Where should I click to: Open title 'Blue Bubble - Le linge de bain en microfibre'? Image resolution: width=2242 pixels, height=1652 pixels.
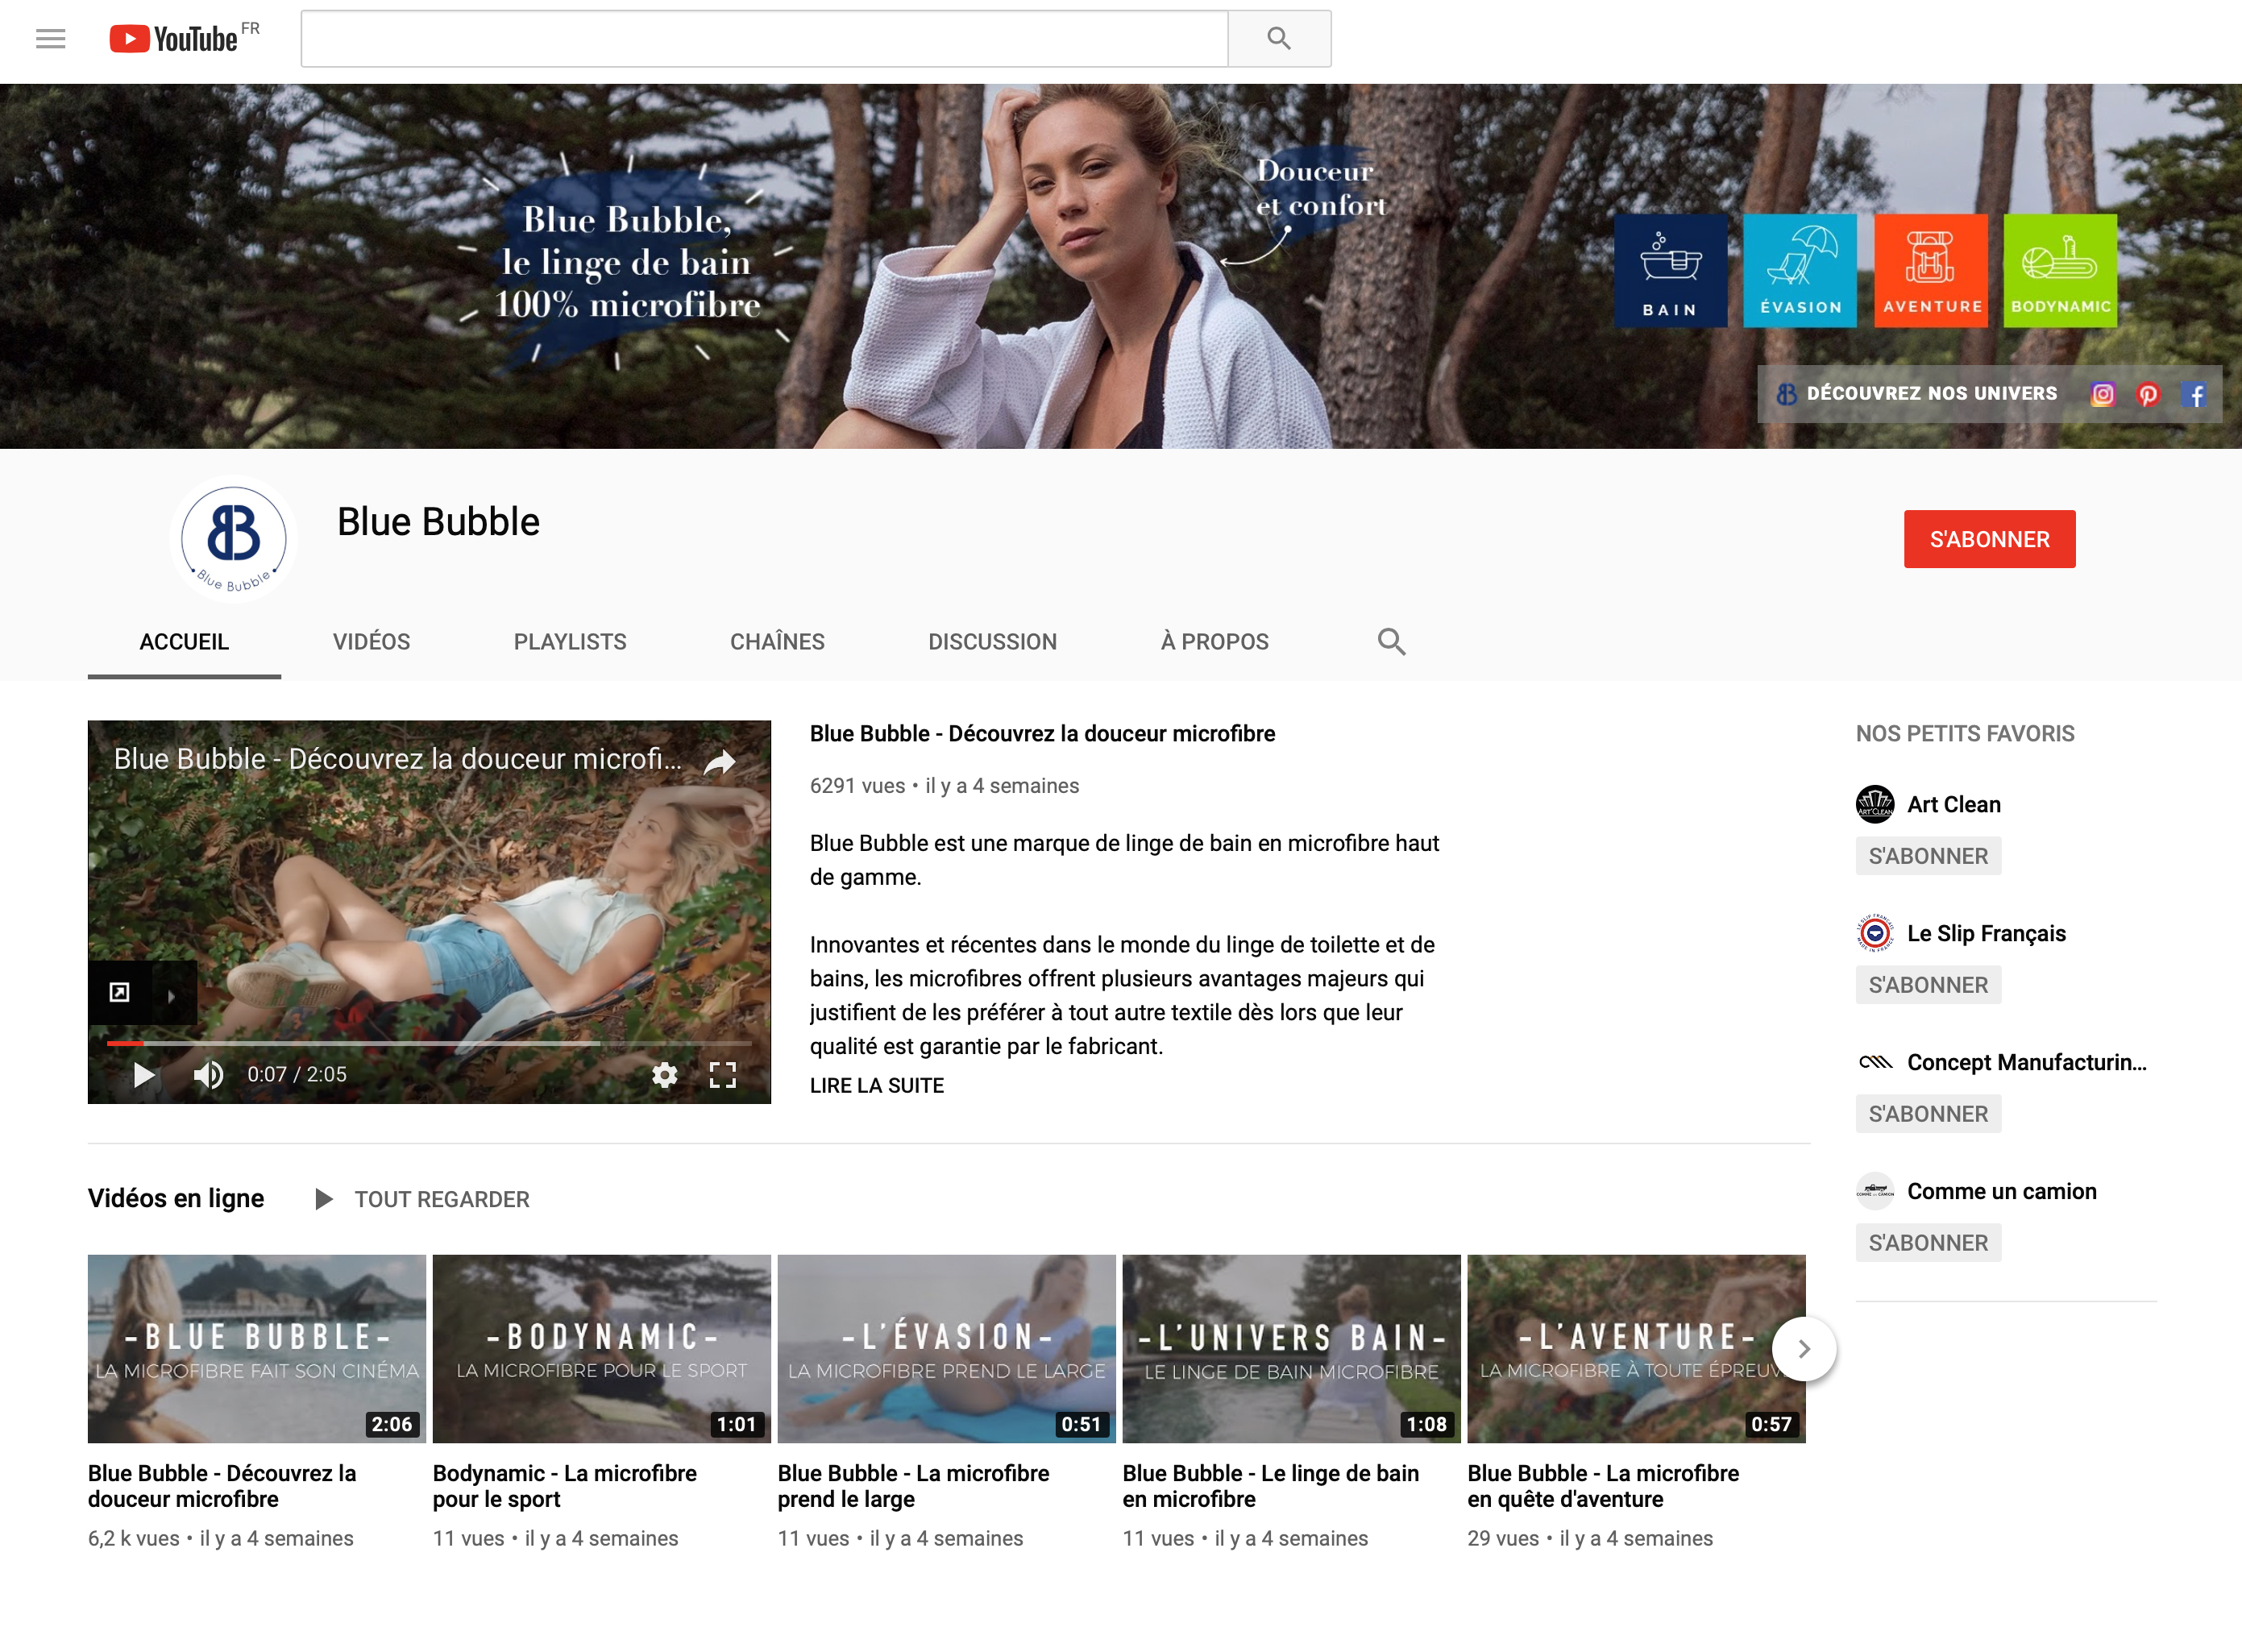[1270, 1486]
